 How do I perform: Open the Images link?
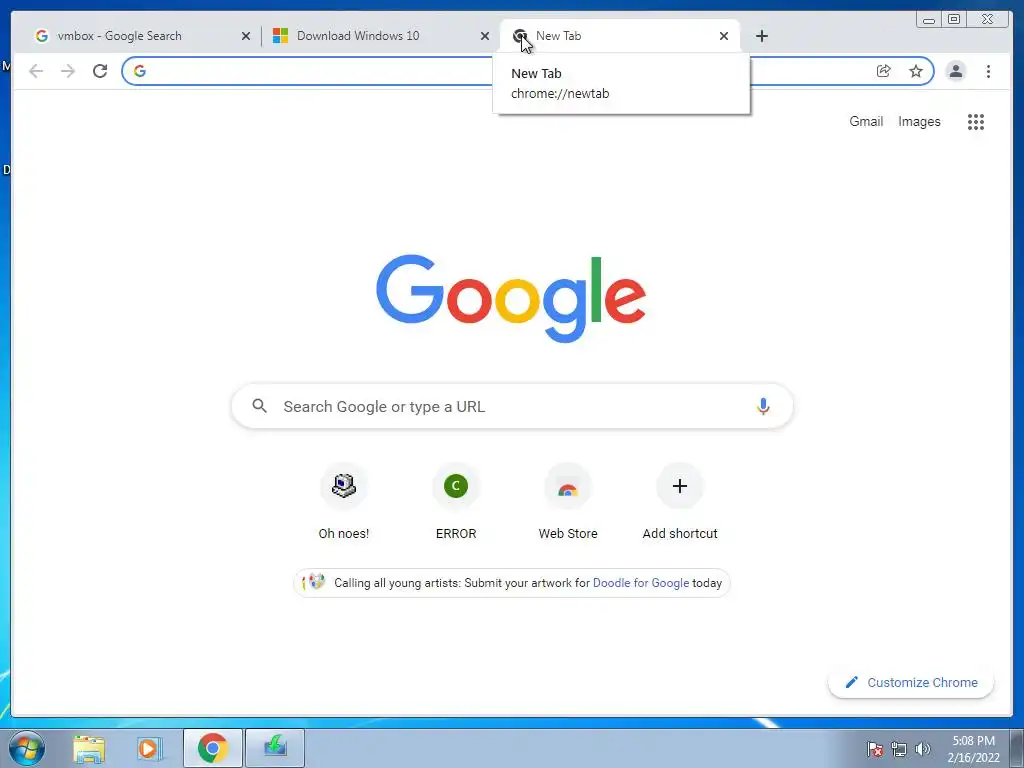click(x=919, y=121)
